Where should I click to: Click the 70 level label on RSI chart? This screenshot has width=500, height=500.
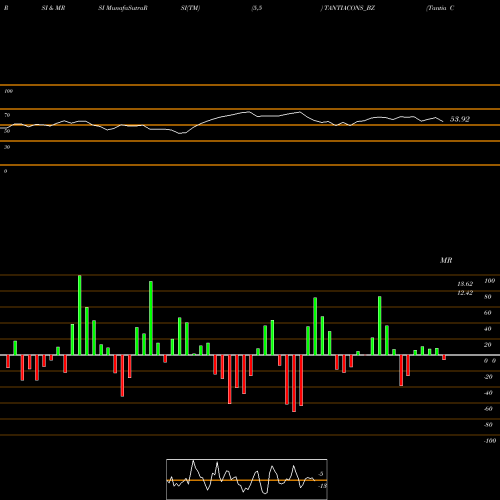click(x=7, y=115)
